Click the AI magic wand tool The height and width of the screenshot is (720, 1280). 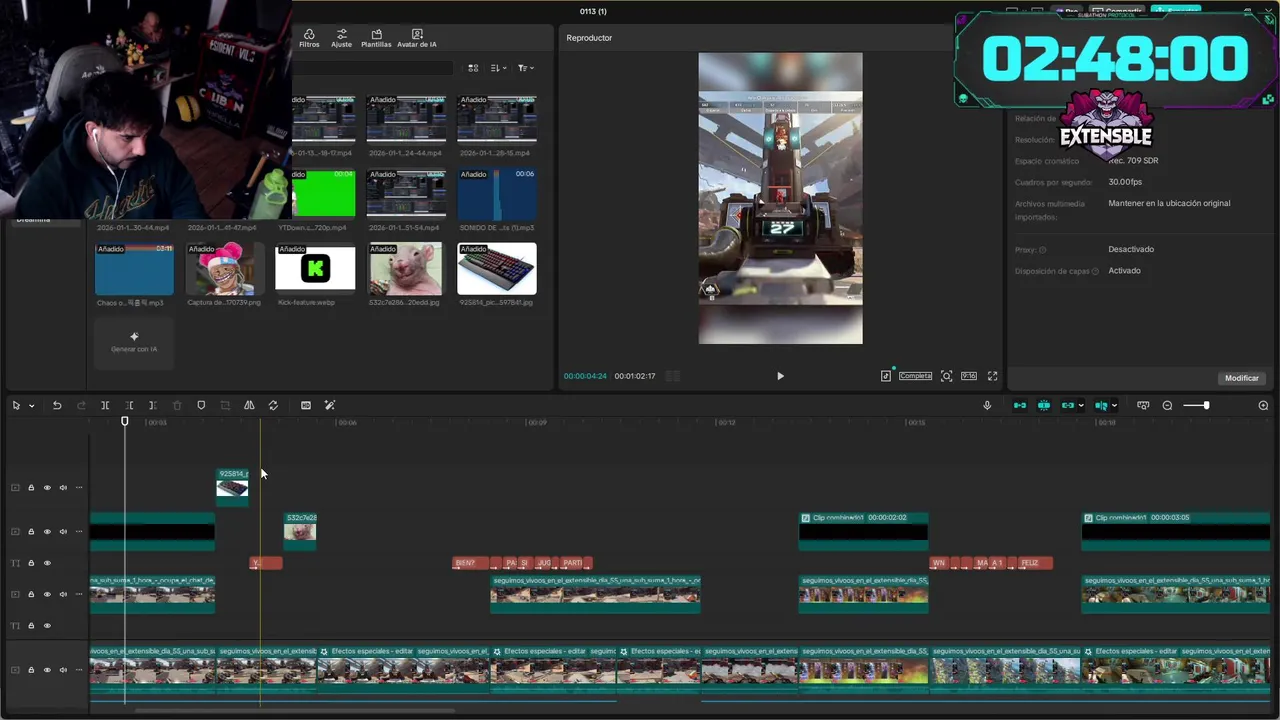(x=330, y=405)
